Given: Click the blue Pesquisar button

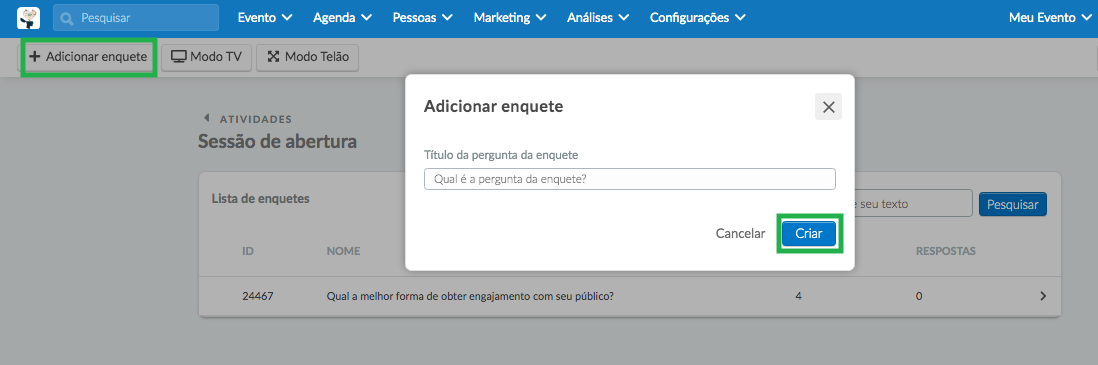Looking at the screenshot, I should click(1013, 204).
